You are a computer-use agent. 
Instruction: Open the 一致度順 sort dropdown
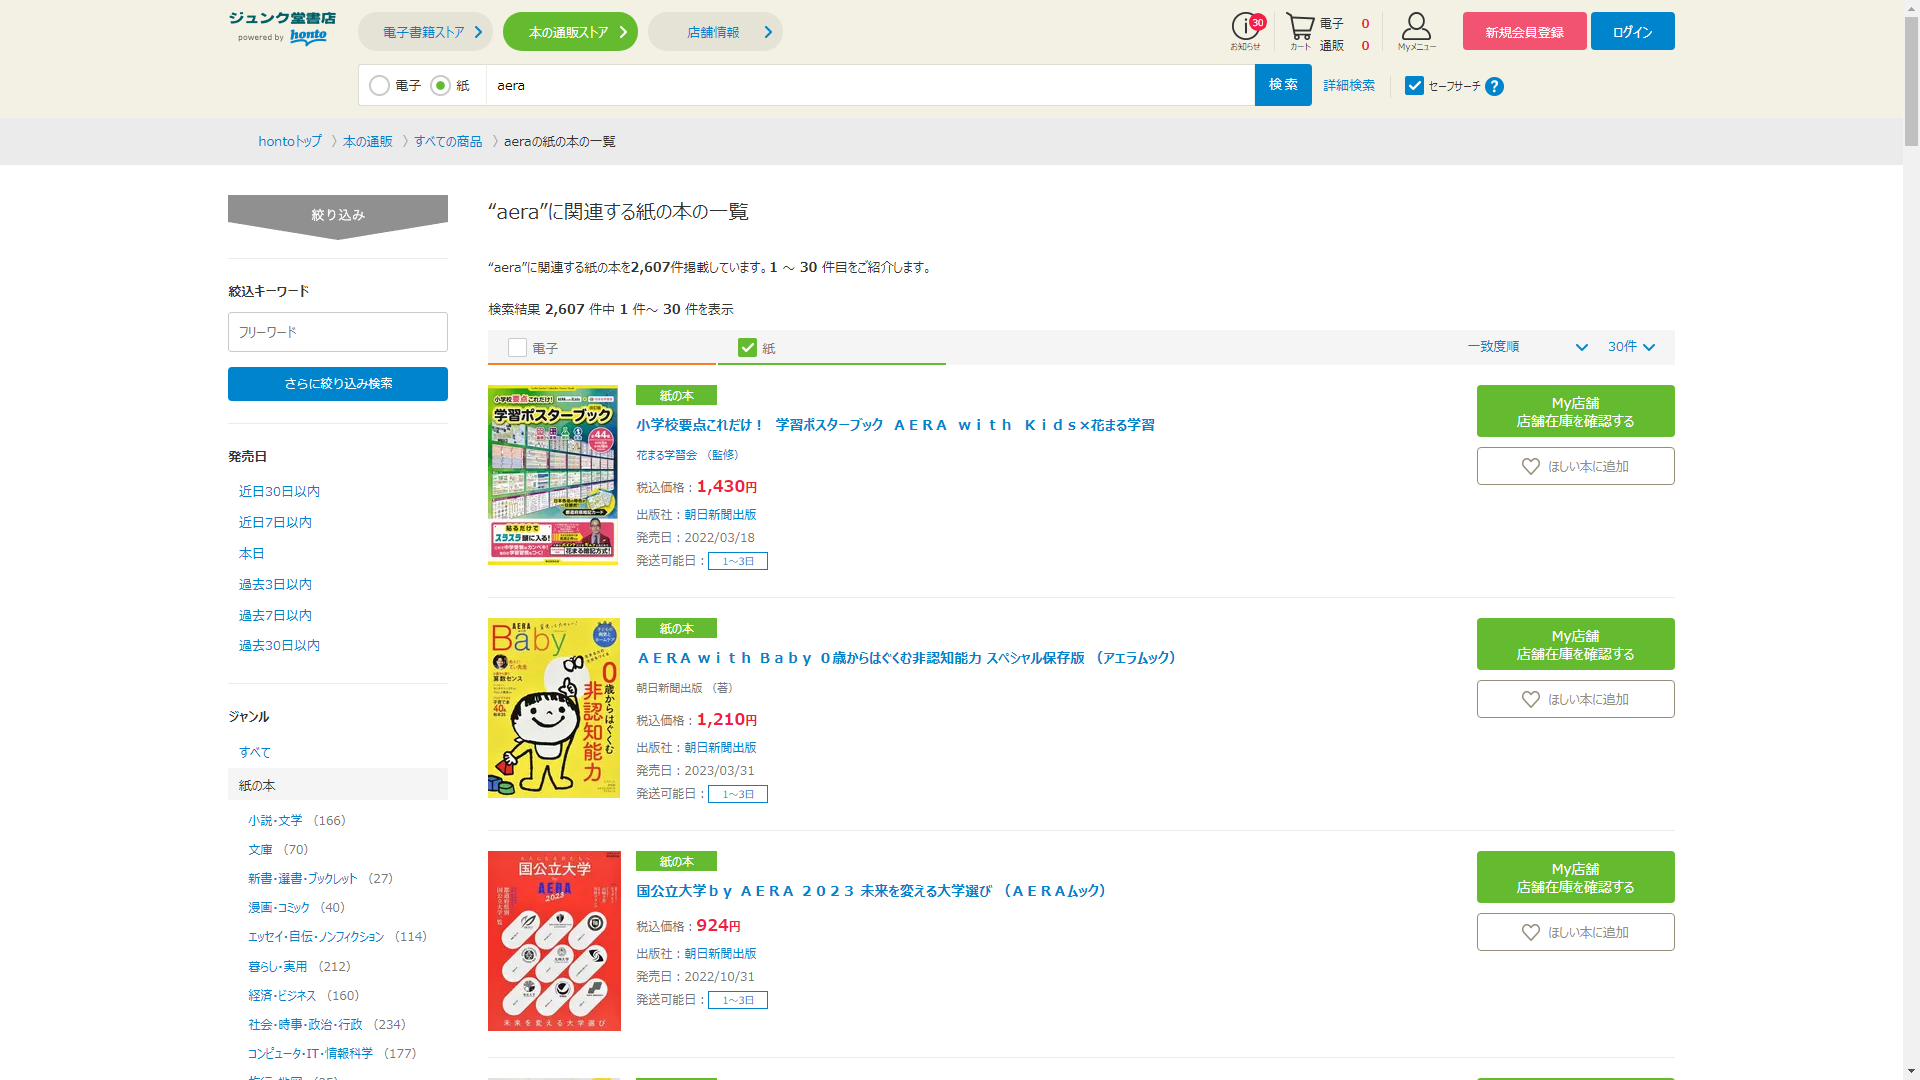(x=1526, y=347)
